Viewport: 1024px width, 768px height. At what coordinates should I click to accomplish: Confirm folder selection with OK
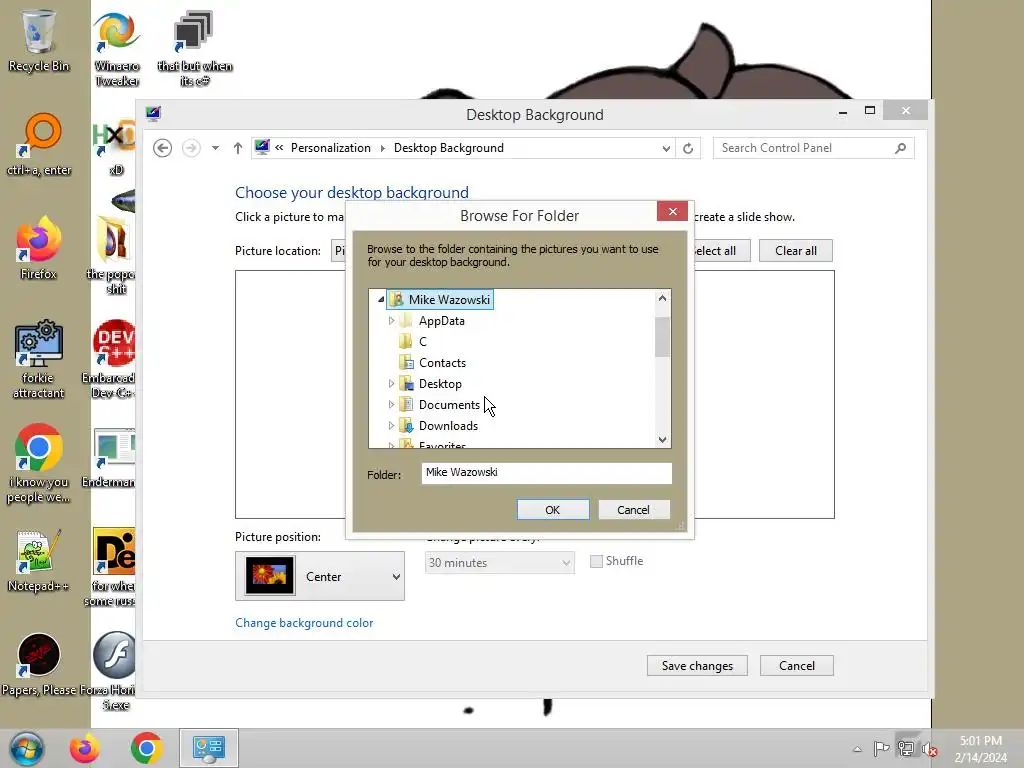(552, 509)
